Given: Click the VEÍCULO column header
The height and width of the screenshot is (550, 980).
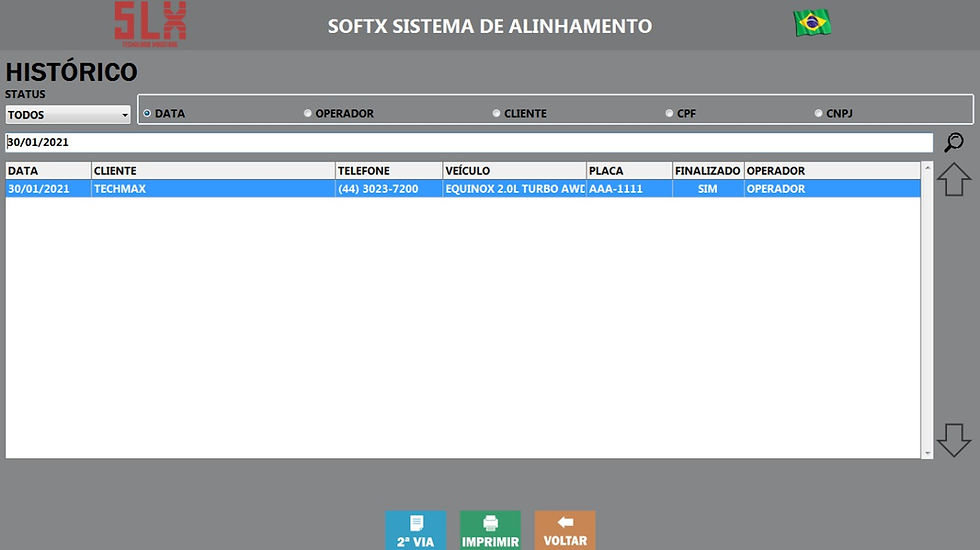Looking at the screenshot, I should [x=514, y=171].
